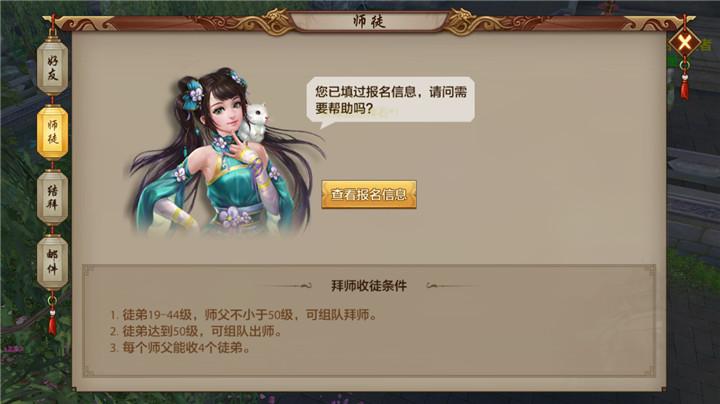Click the 师徒 title banner
The width and height of the screenshot is (720, 404).
pos(369,21)
